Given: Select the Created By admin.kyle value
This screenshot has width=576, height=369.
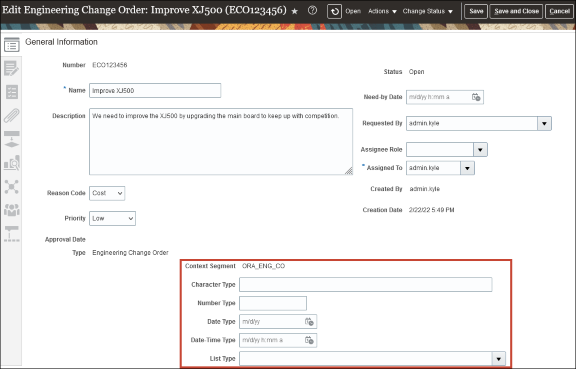Looking at the screenshot, I should pyautogui.click(x=424, y=189).
